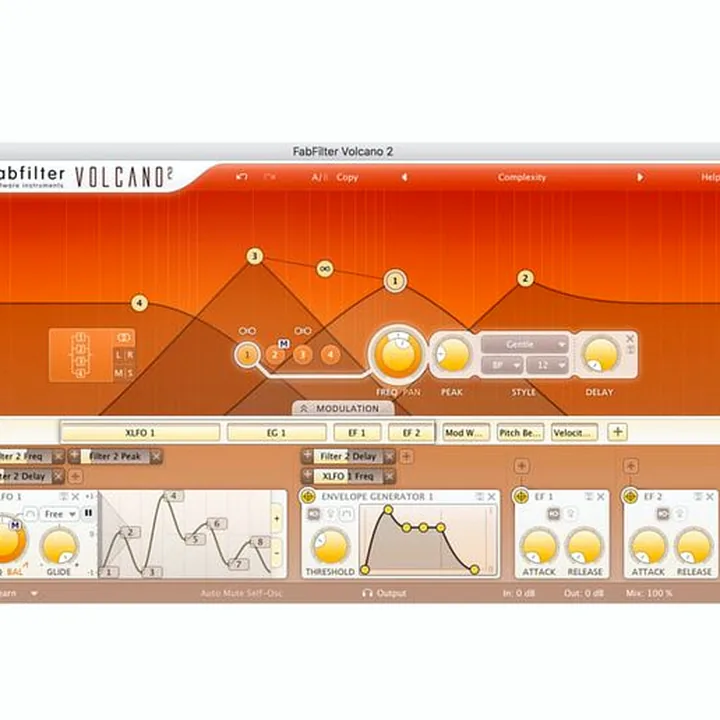The height and width of the screenshot is (720, 720).
Task: Select the EF 1 source tab
Action: click(x=357, y=433)
